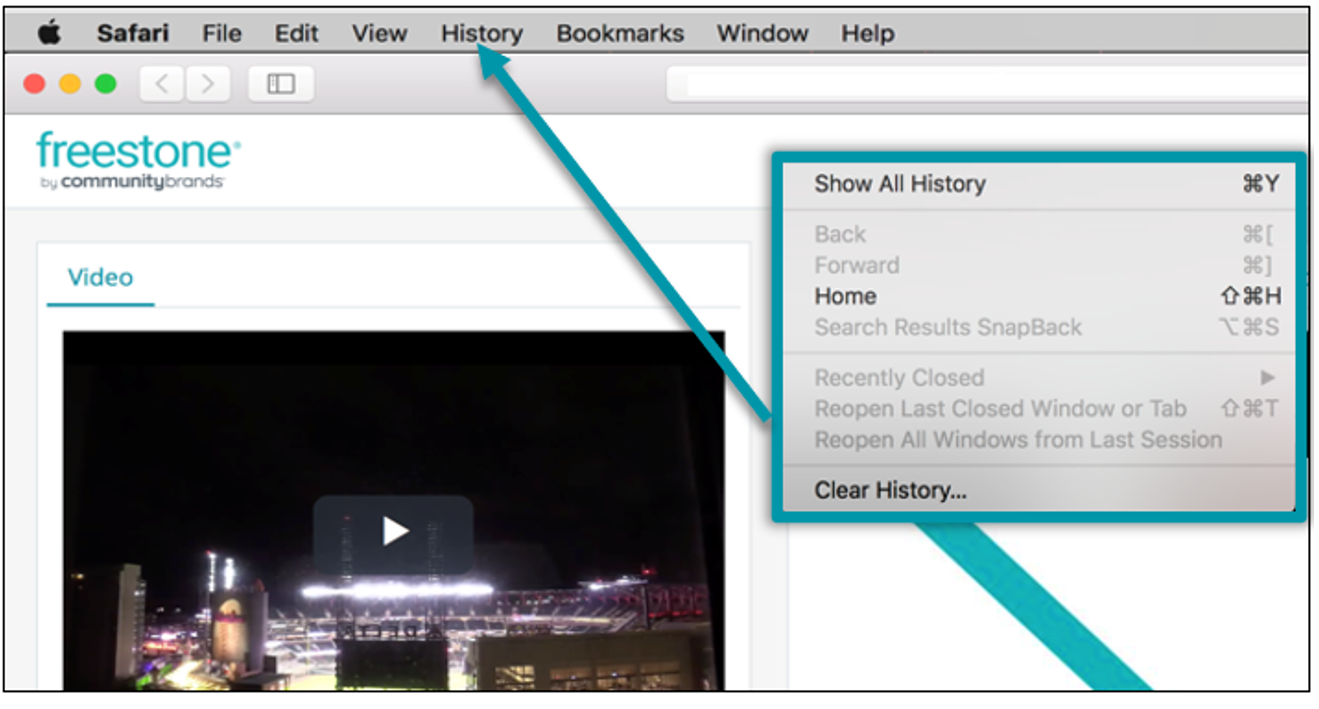
Task: Go back using the back arrow button
Action: pos(162,84)
